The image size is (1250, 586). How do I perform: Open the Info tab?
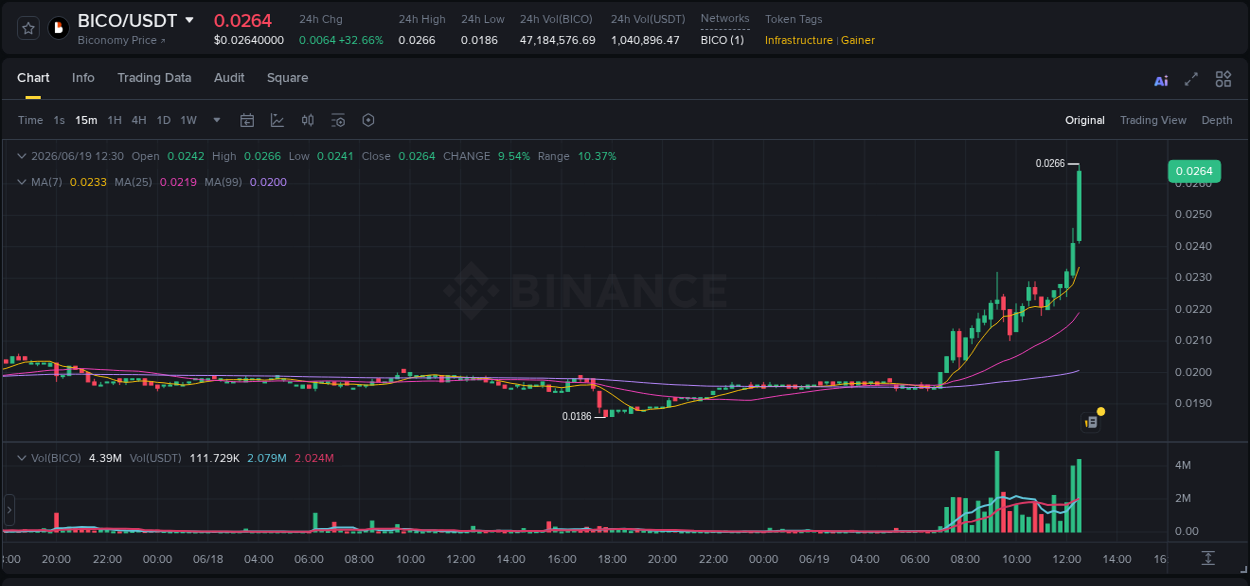pyautogui.click(x=83, y=78)
